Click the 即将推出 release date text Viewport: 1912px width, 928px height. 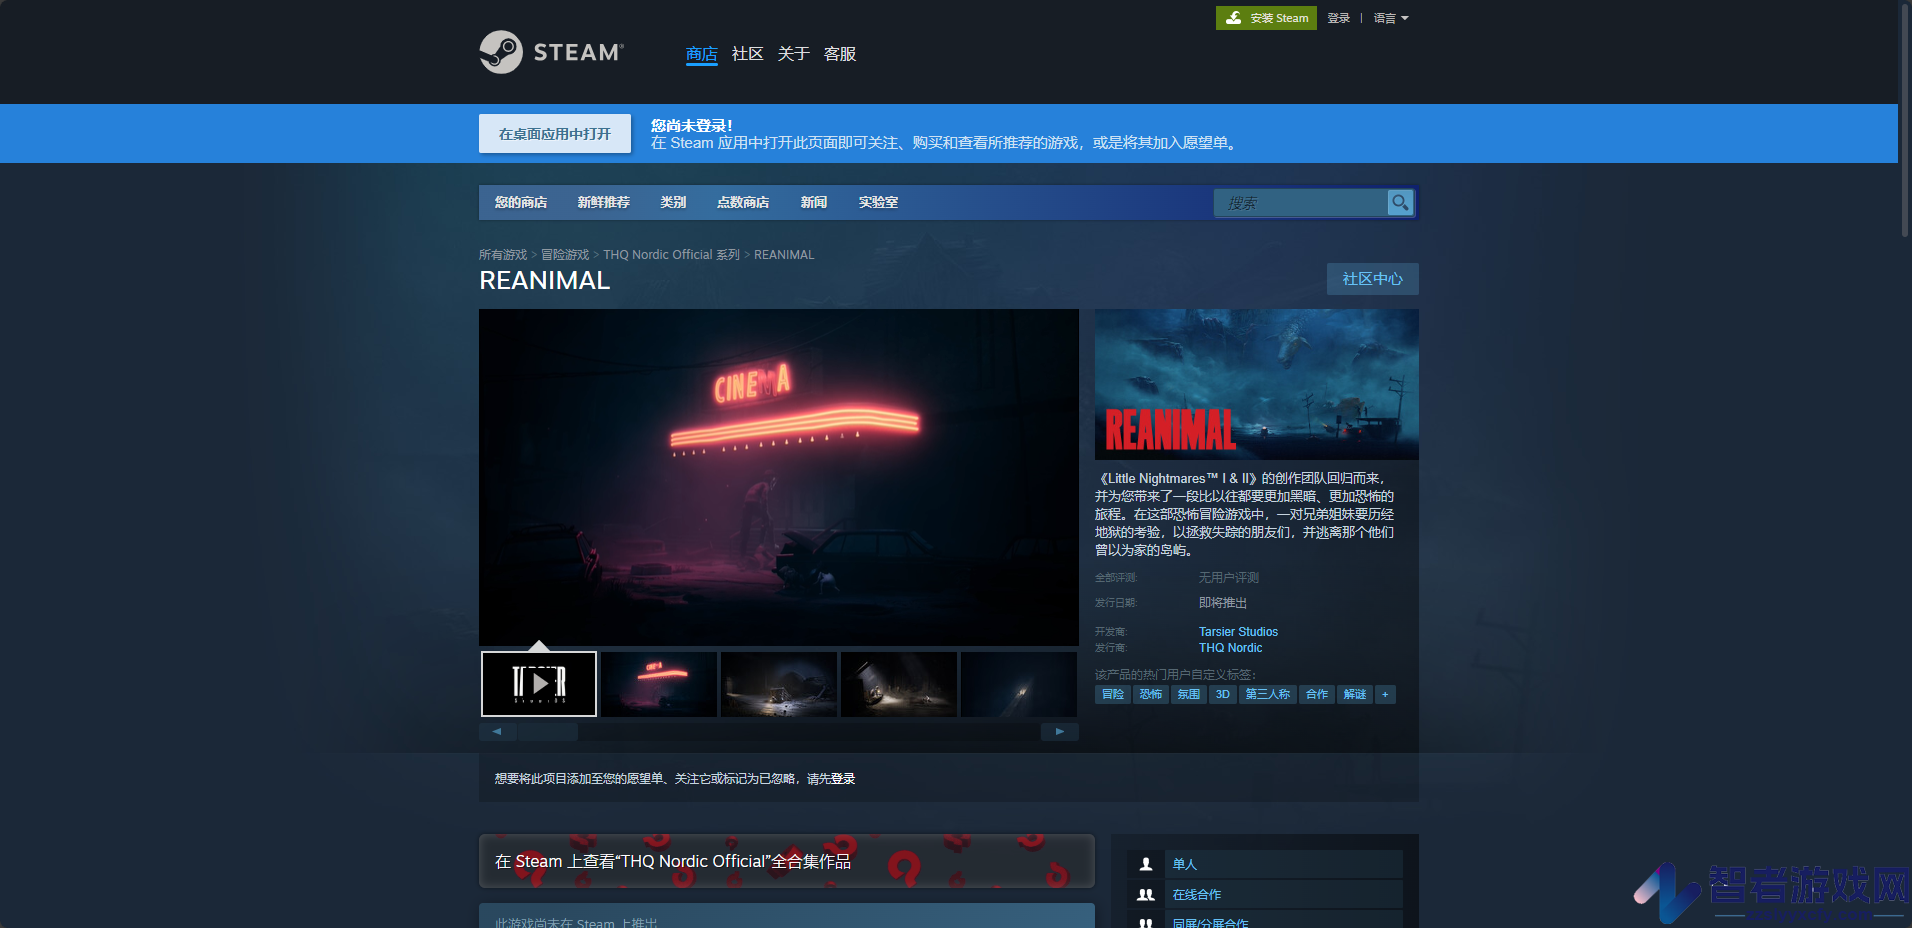tap(1223, 603)
